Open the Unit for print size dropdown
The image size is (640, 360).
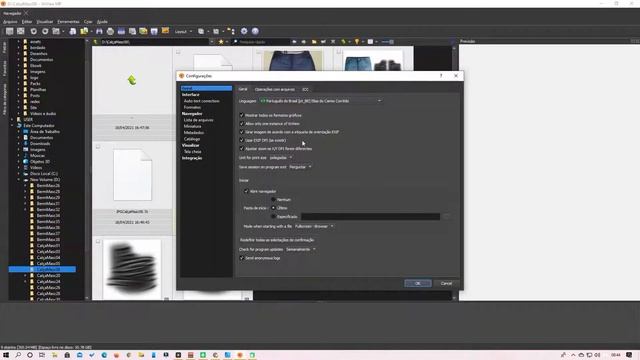pyautogui.click(x=281, y=158)
